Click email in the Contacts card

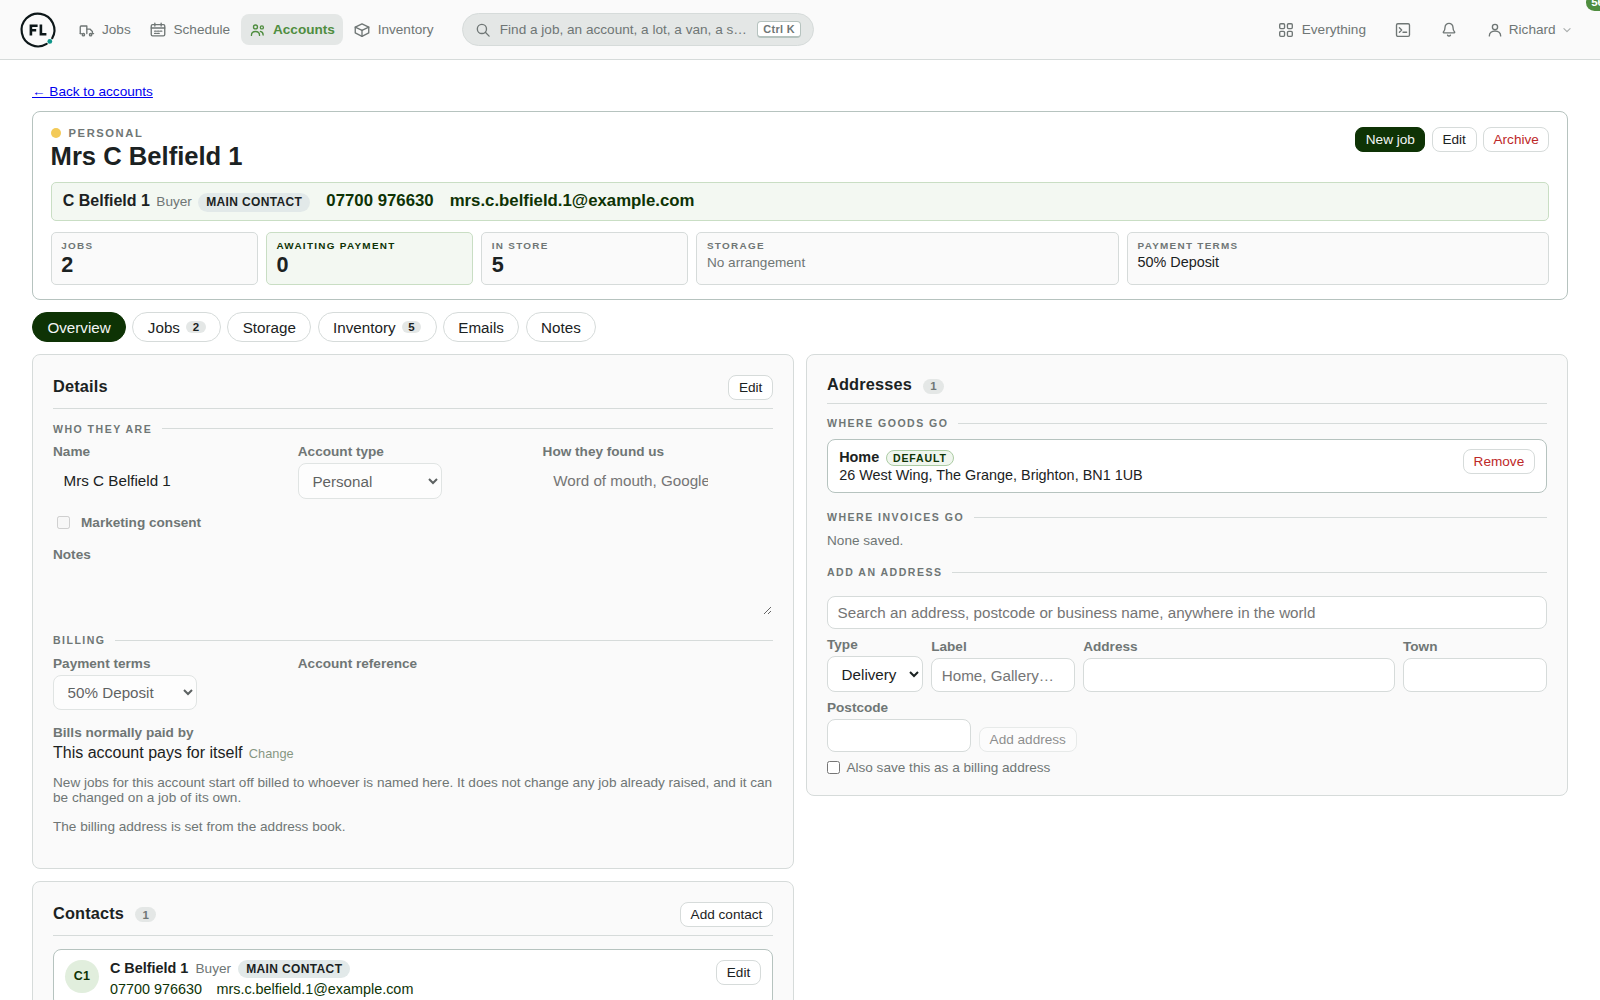(x=315, y=989)
